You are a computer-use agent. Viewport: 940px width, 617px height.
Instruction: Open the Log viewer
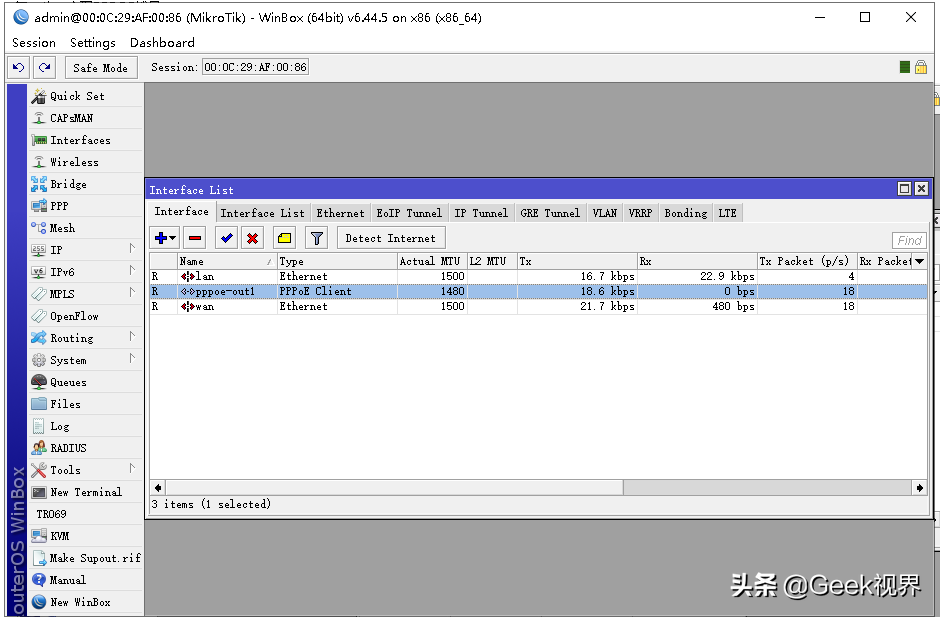86,426
